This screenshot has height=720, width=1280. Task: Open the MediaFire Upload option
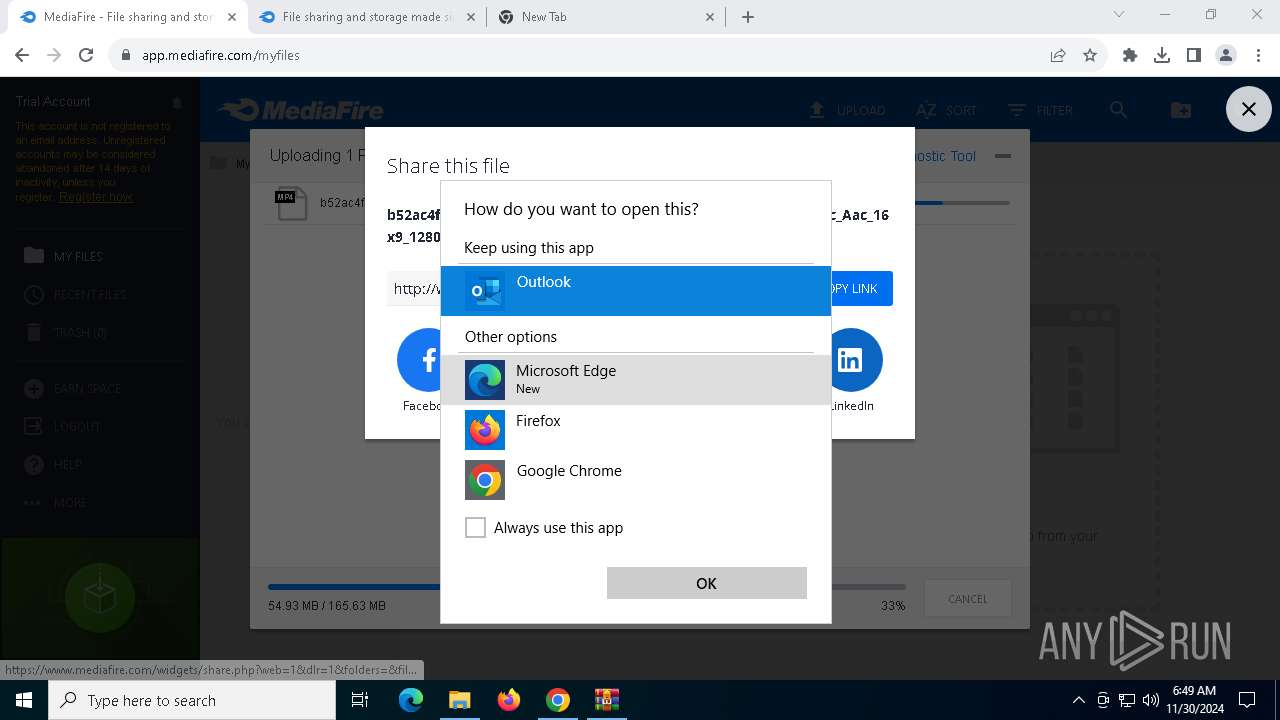pyautogui.click(x=847, y=110)
